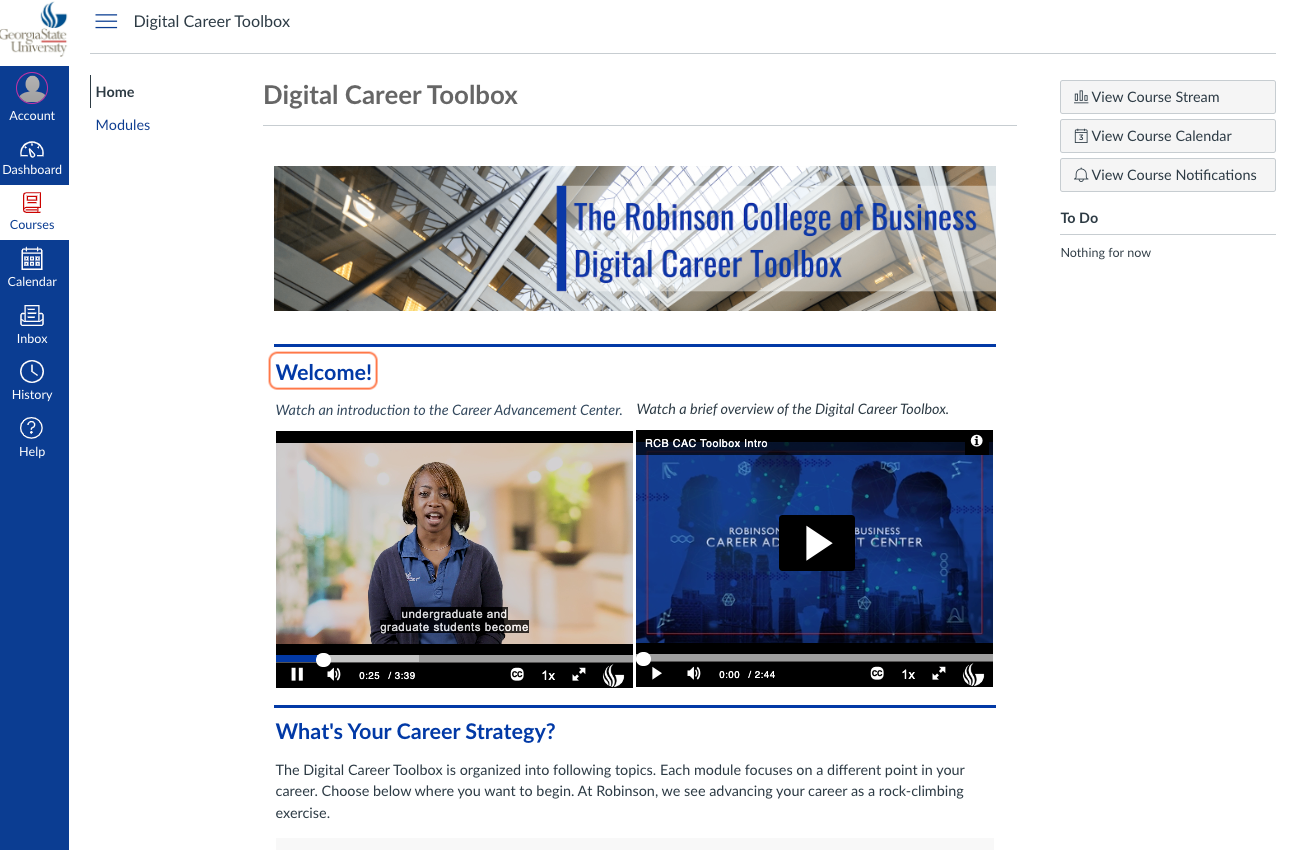Open the Modules page
Image resolution: width=1311 pixels, height=850 pixels.
123,125
